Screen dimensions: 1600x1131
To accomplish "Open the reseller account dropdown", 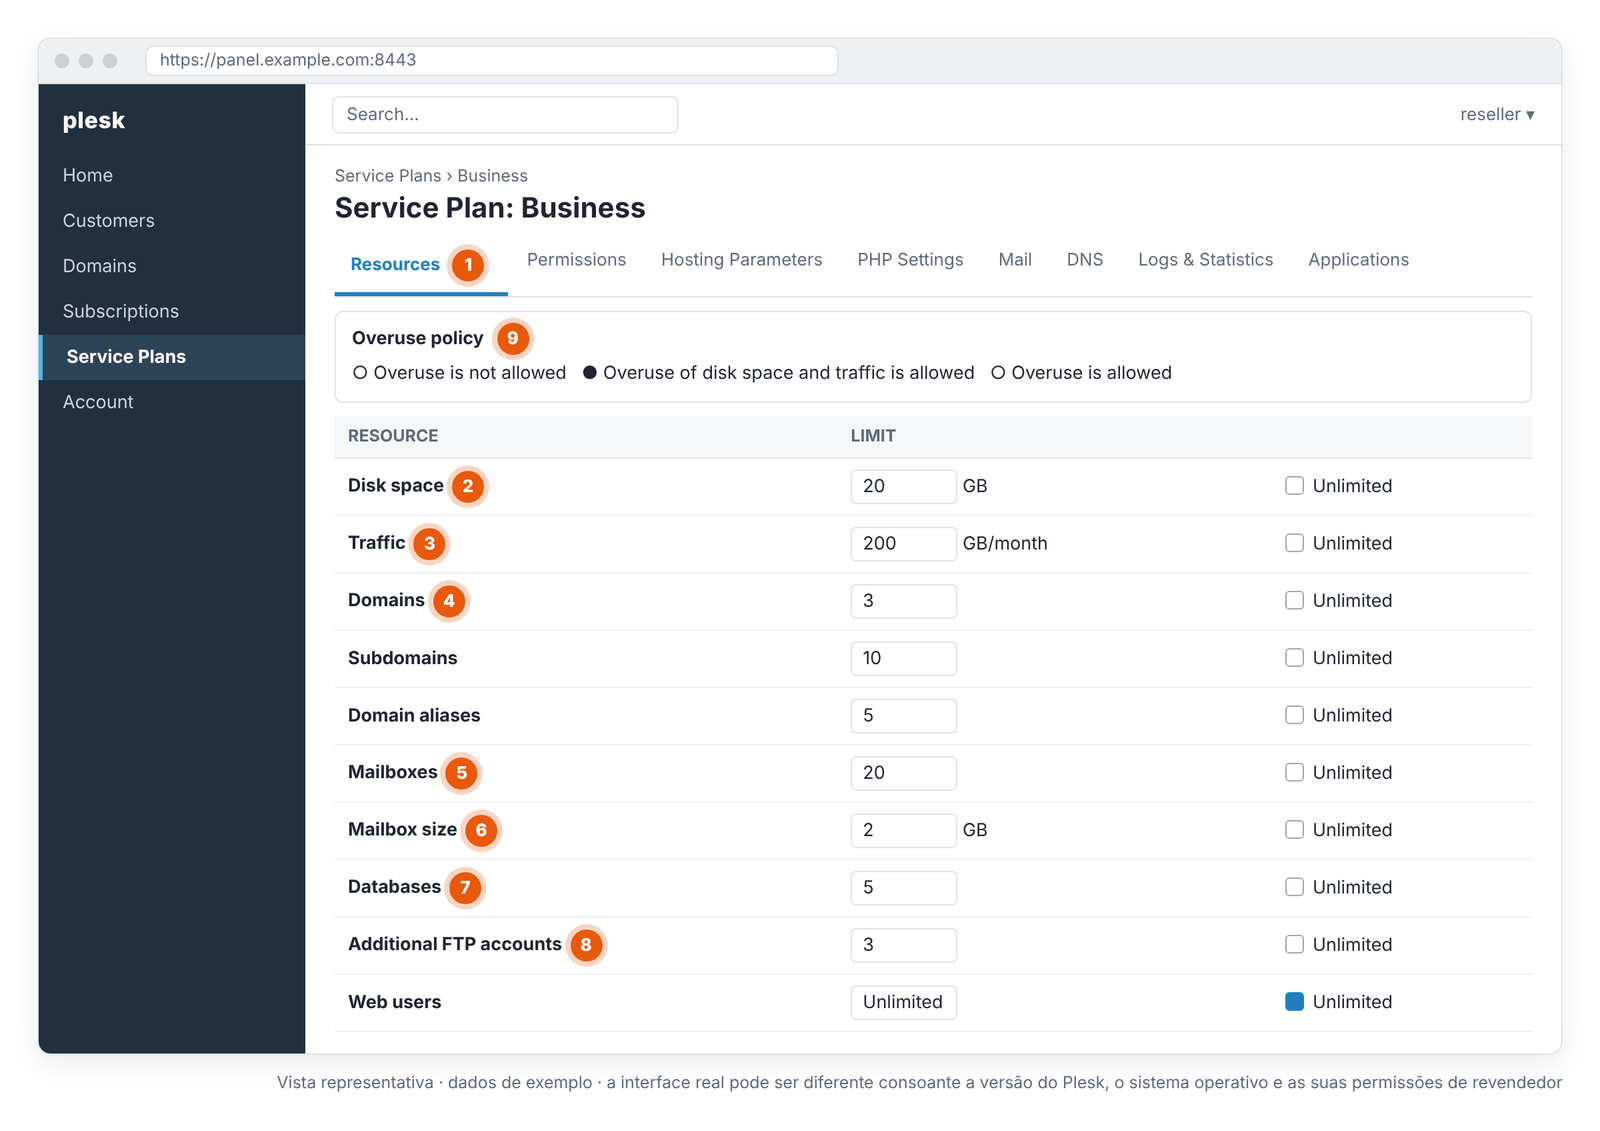I will 1496,114.
